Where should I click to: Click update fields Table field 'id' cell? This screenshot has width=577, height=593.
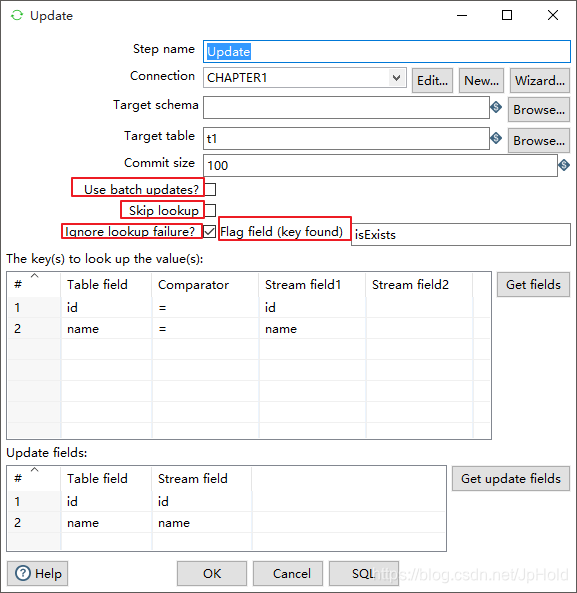106,501
